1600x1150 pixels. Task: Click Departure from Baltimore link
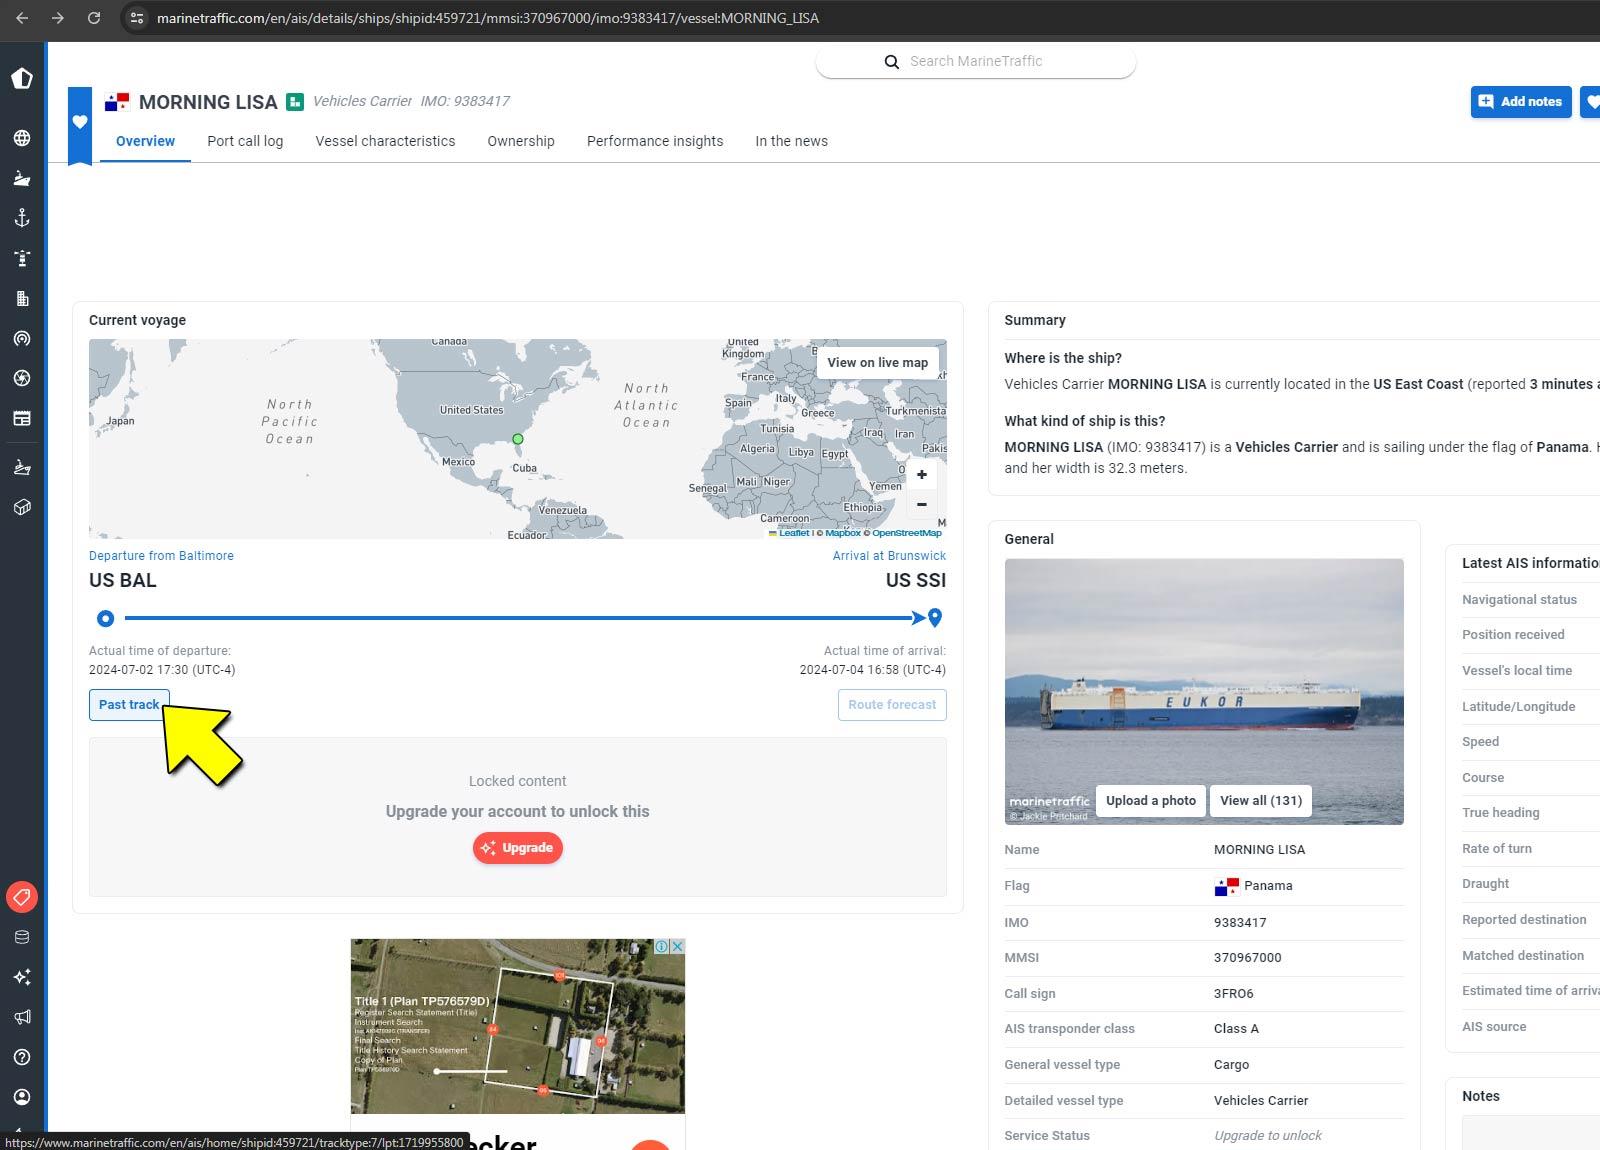pyautogui.click(x=161, y=556)
